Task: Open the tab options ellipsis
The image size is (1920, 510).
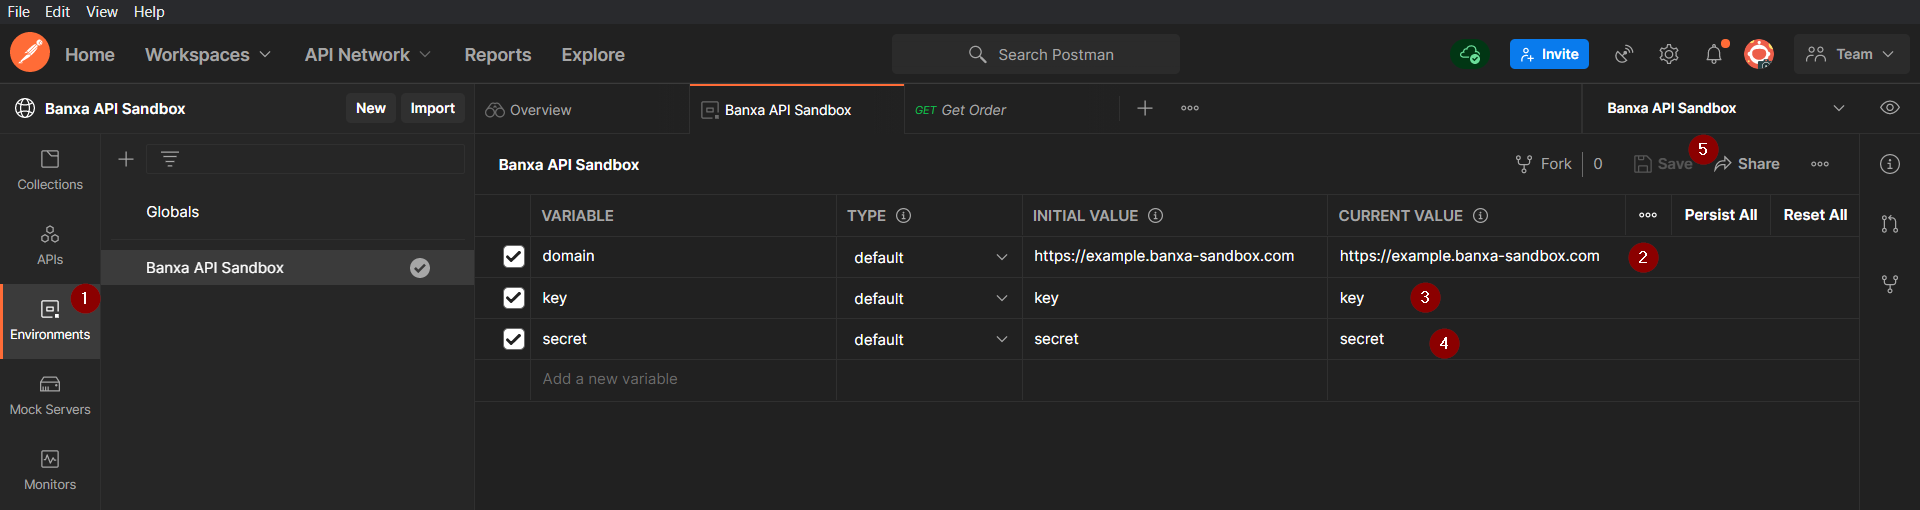Action: click(x=1190, y=108)
